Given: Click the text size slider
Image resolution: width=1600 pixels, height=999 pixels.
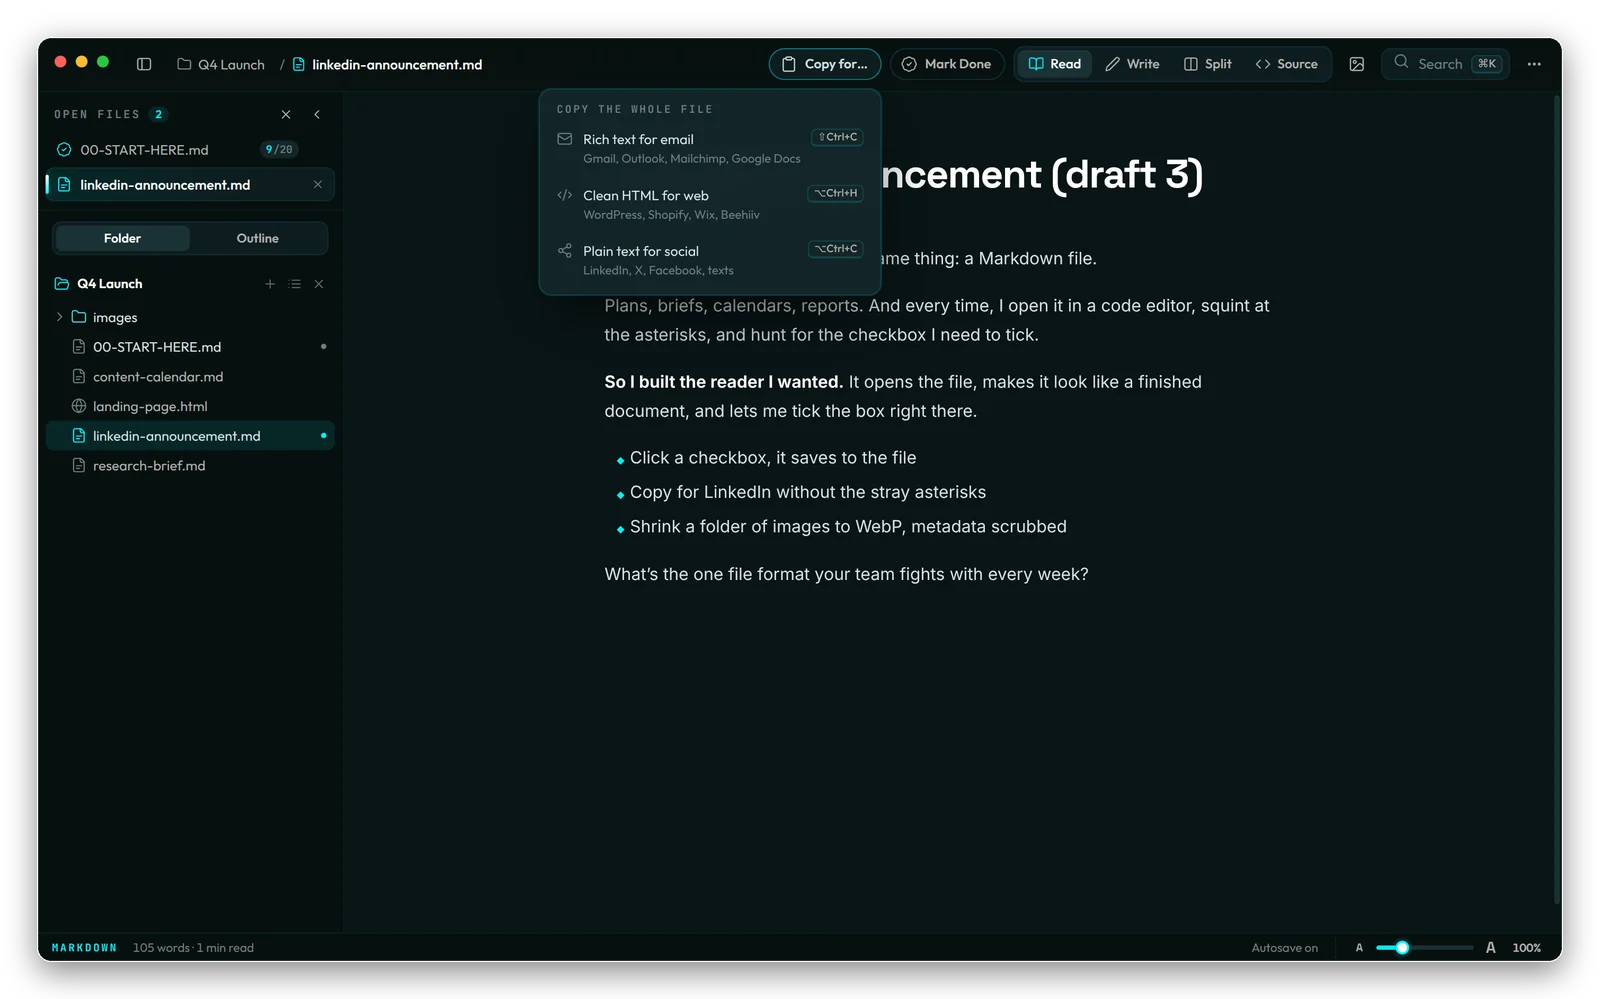Looking at the screenshot, I should click(1424, 948).
